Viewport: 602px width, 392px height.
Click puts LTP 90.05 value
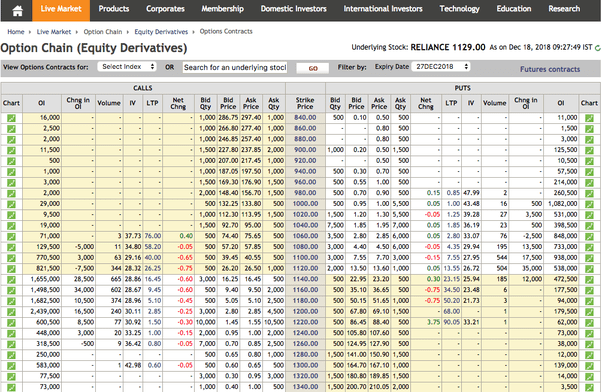(452, 323)
